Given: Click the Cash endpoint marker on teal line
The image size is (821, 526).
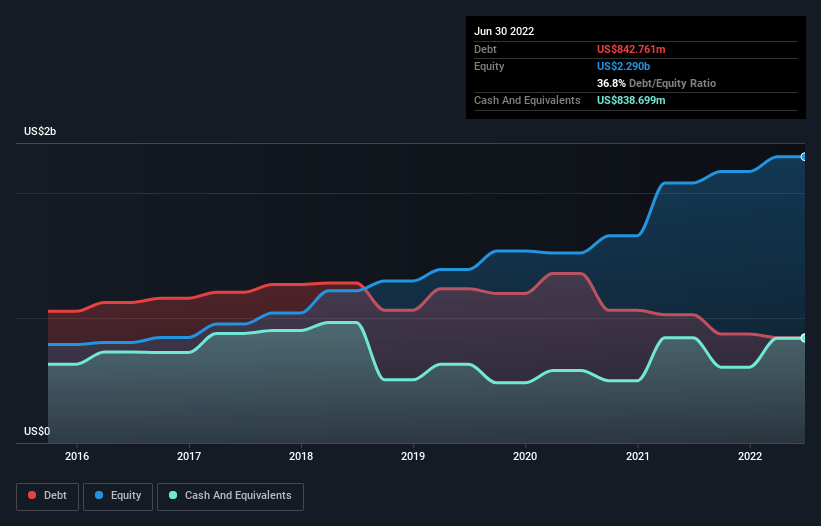Looking at the screenshot, I should (804, 338).
